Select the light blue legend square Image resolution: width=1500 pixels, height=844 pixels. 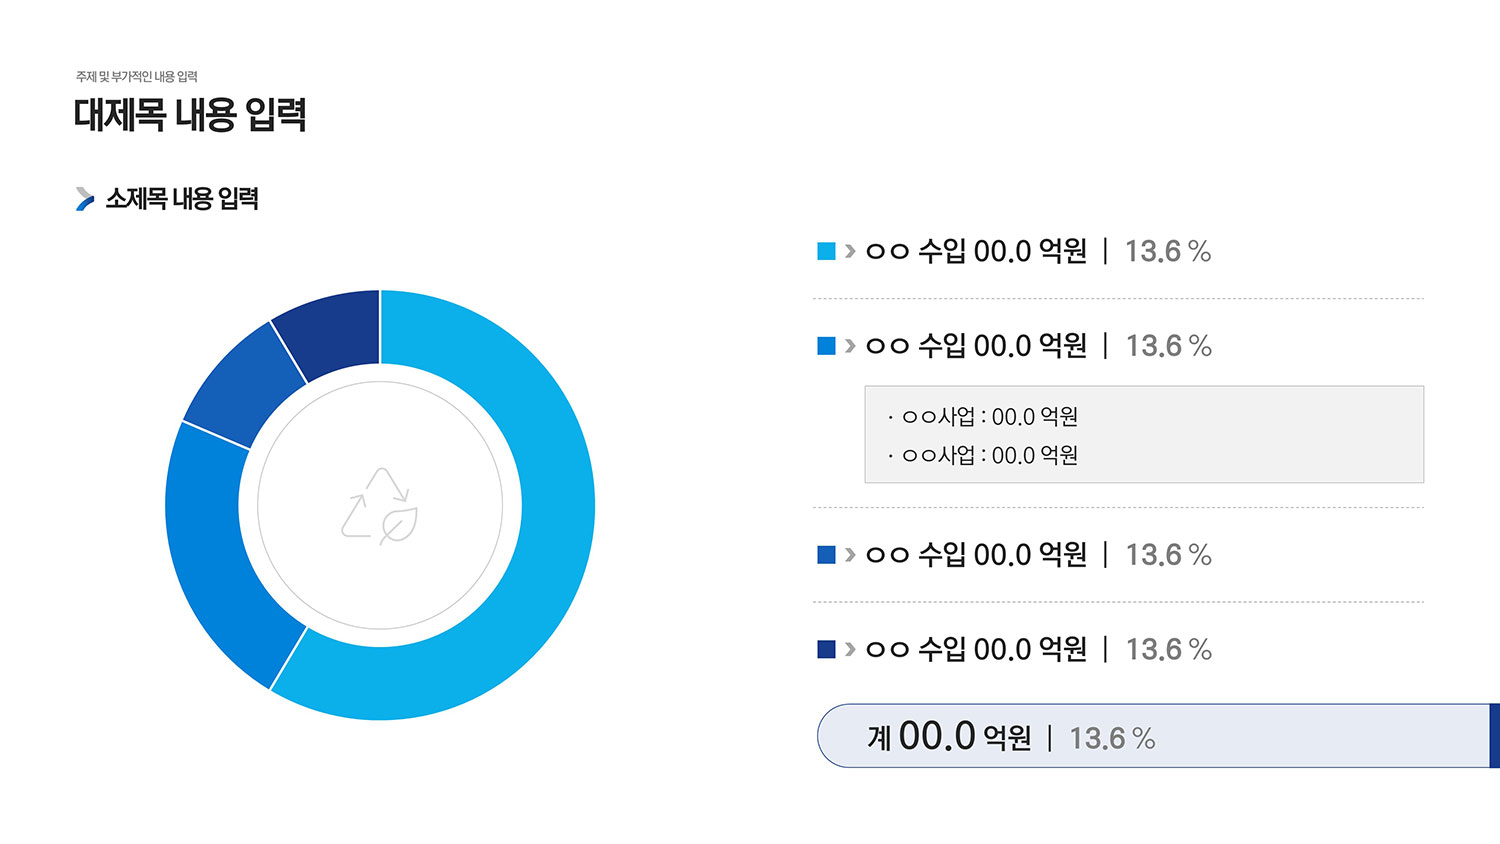tap(826, 251)
